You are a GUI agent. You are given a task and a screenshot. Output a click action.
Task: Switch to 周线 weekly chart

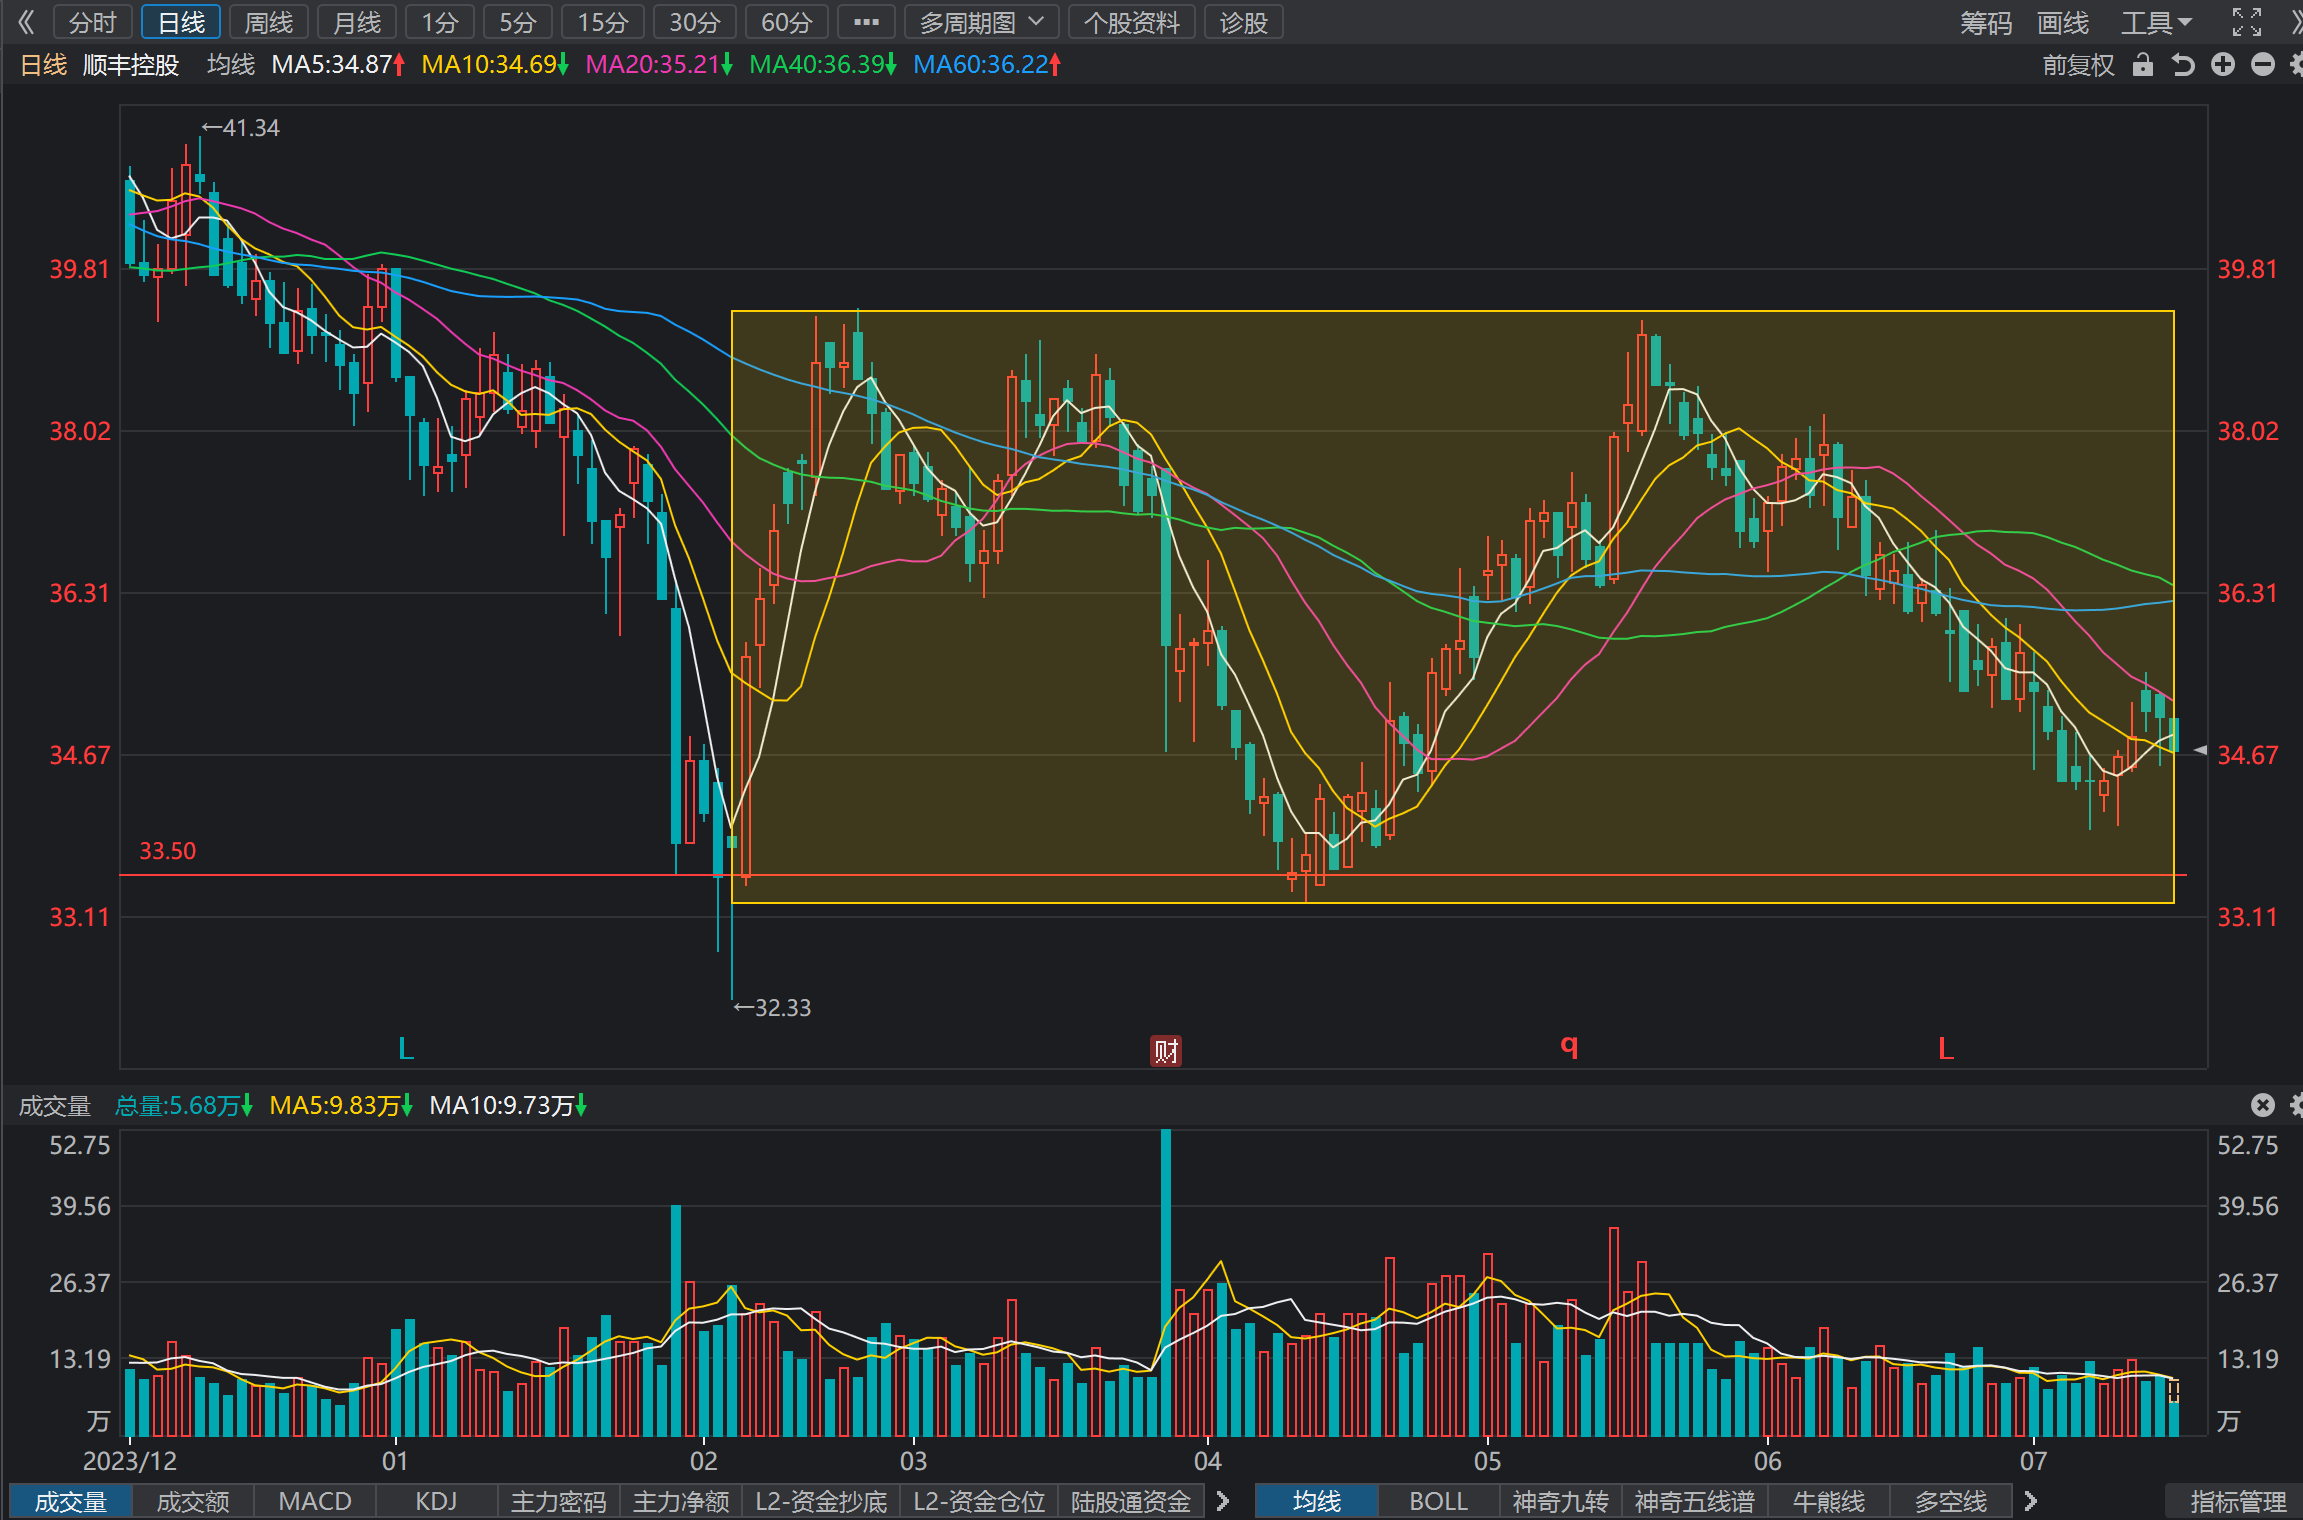(269, 22)
